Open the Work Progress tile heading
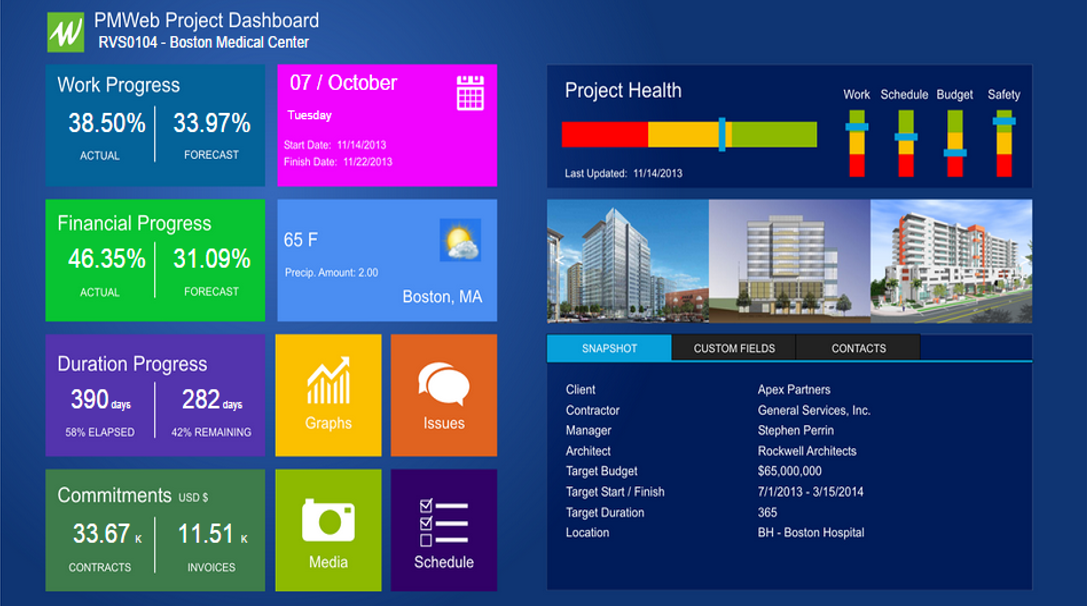The height and width of the screenshot is (606, 1087). point(119,85)
